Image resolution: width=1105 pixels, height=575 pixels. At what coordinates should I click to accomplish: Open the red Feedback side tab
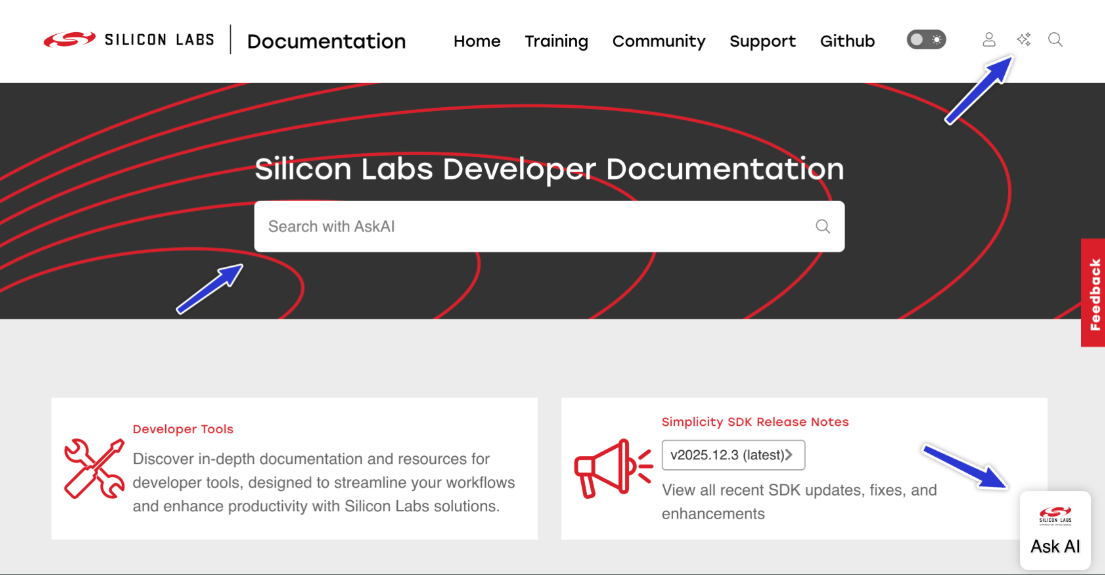click(1093, 293)
